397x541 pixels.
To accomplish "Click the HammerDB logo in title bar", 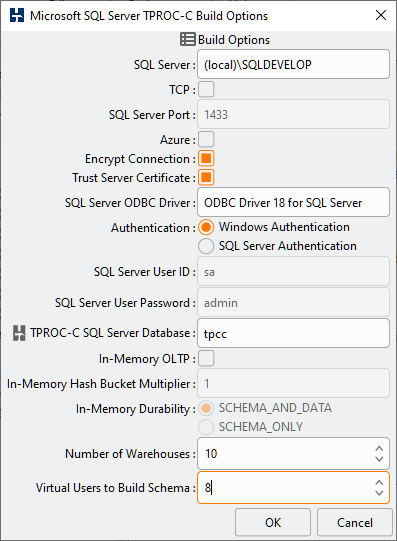I will click(x=17, y=16).
